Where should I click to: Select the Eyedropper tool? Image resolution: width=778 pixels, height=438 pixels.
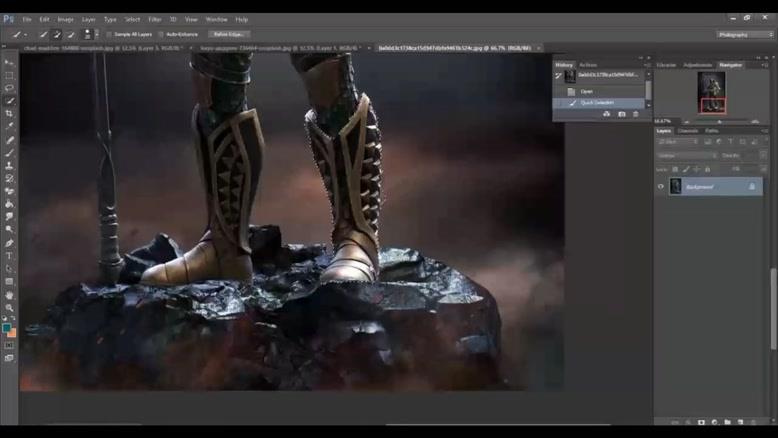9,126
